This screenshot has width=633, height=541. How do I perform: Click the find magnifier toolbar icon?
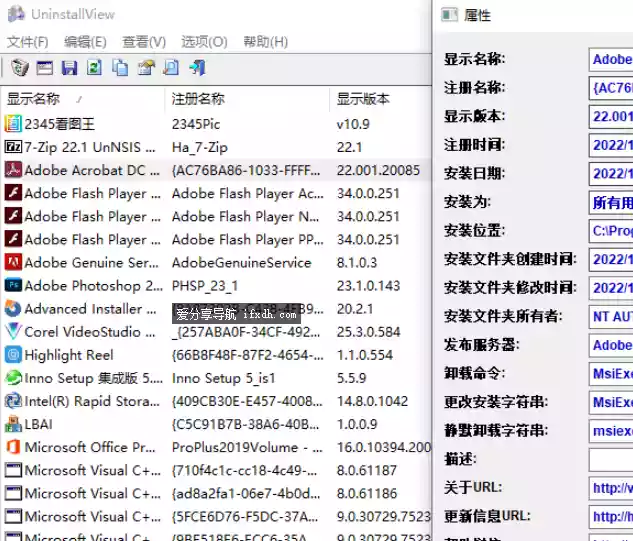point(171,67)
